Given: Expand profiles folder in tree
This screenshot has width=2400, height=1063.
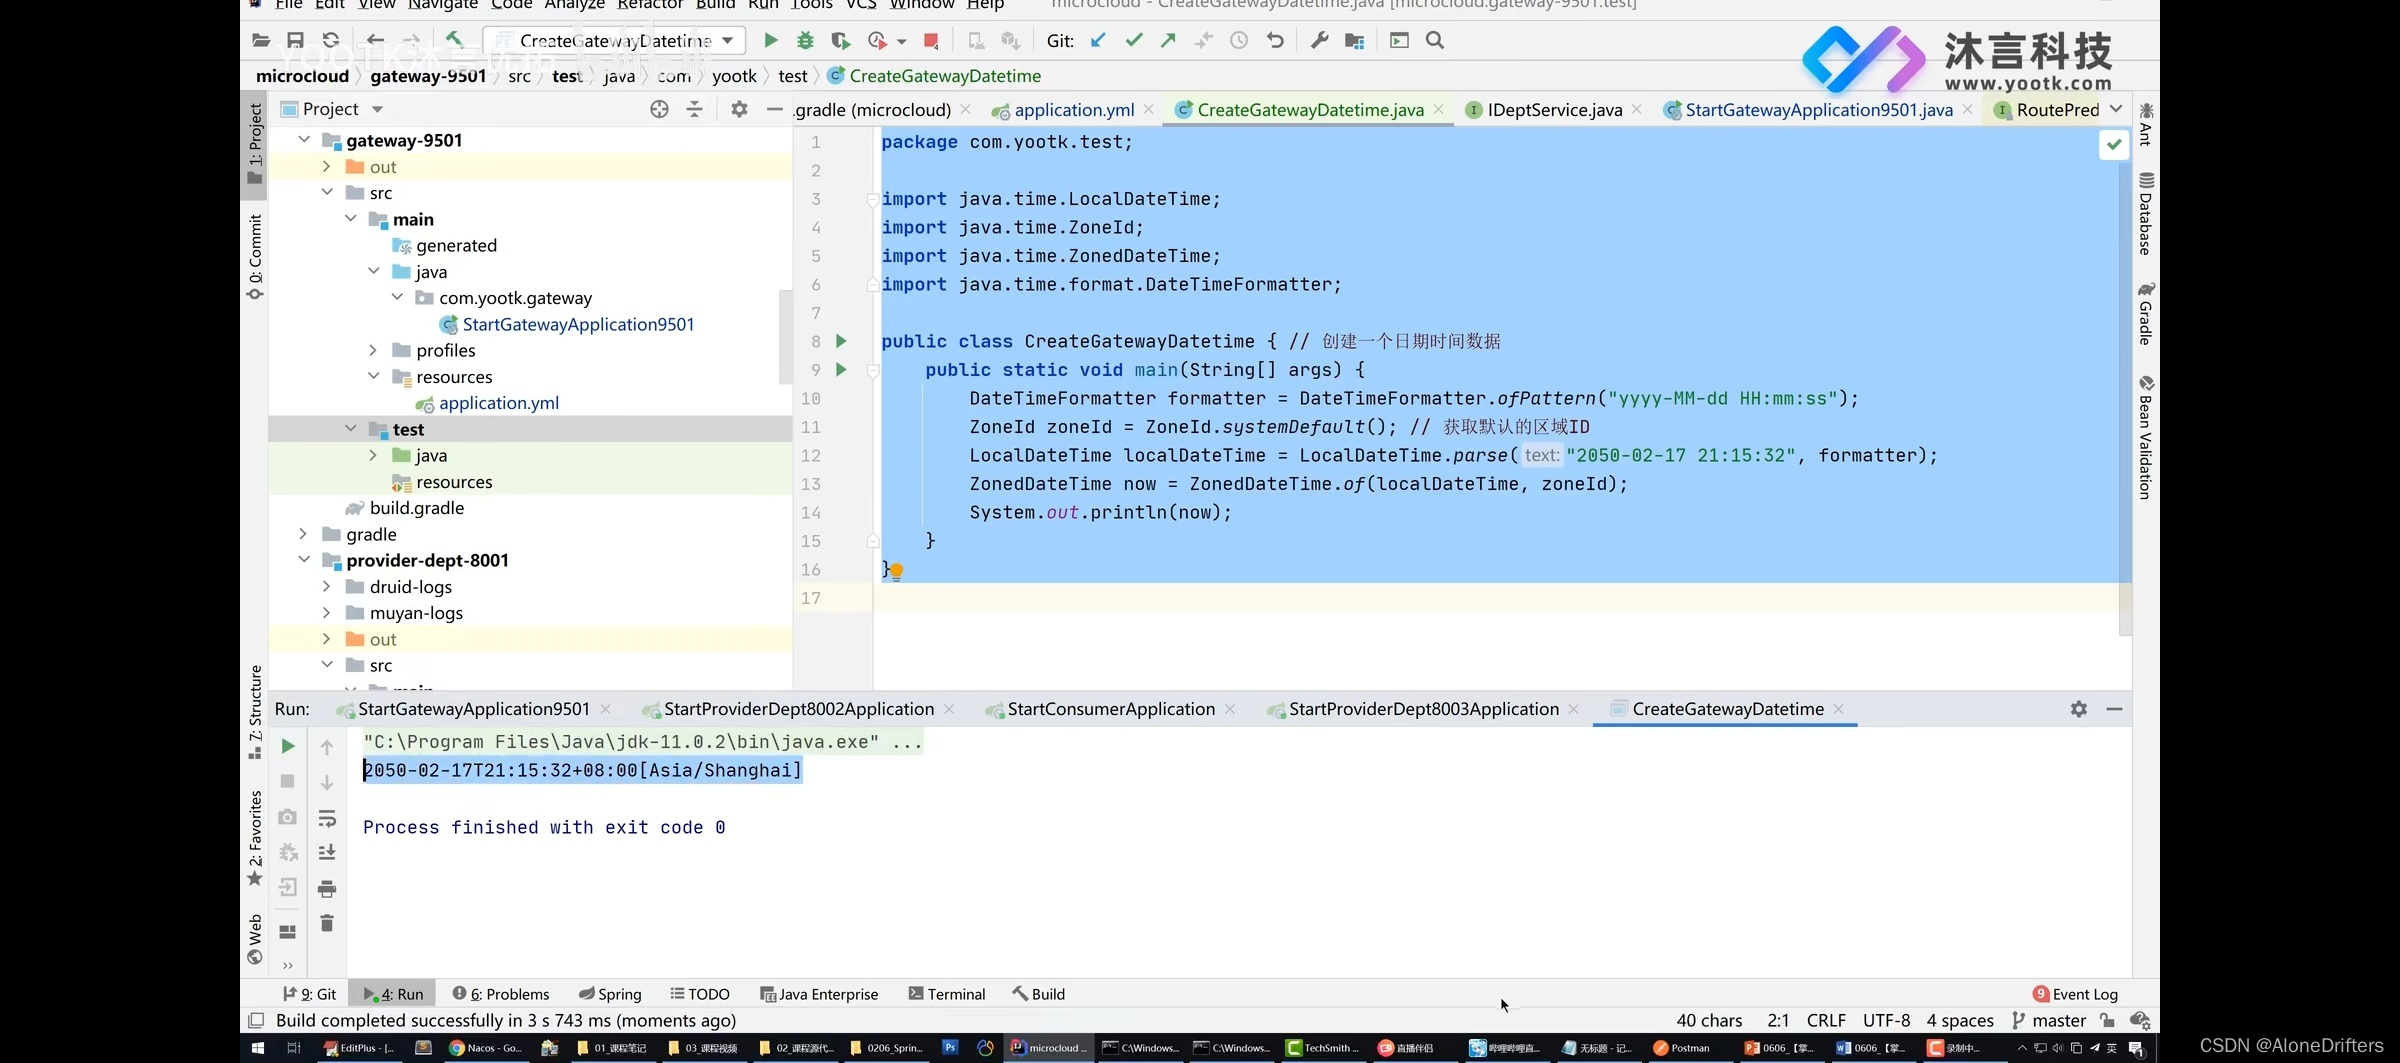Looking at the screenshot, I should (373, 350).
